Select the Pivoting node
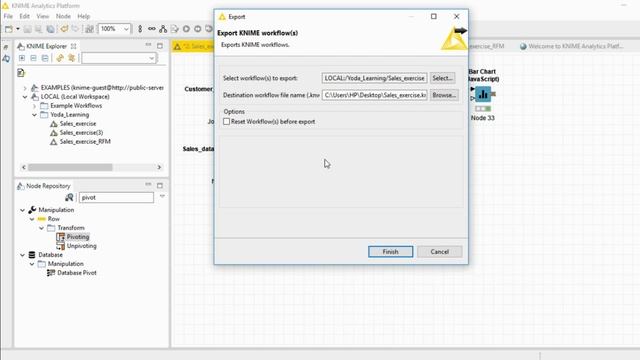This screenshot has width=640, height=360. coord(78,237)
